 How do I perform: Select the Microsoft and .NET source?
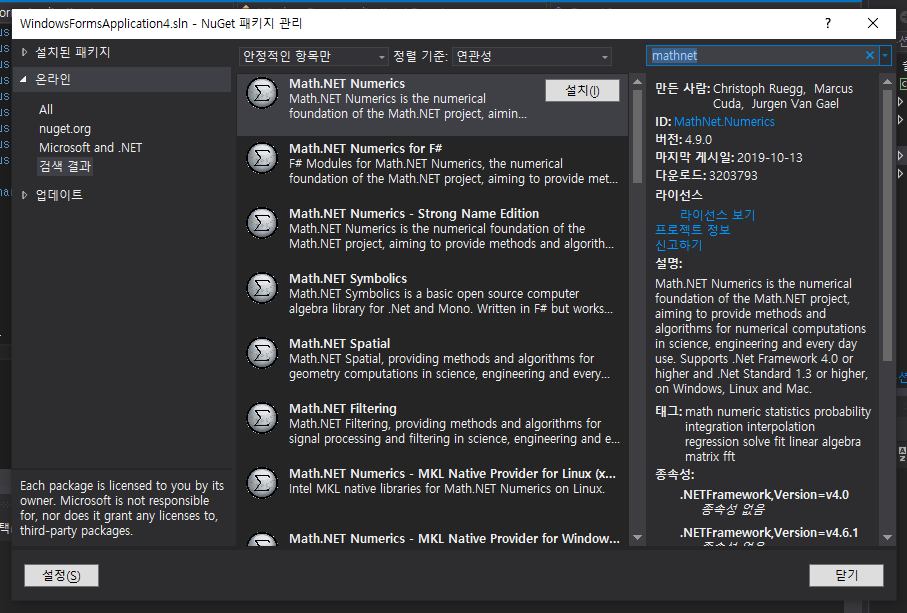[x=90, y=147]
